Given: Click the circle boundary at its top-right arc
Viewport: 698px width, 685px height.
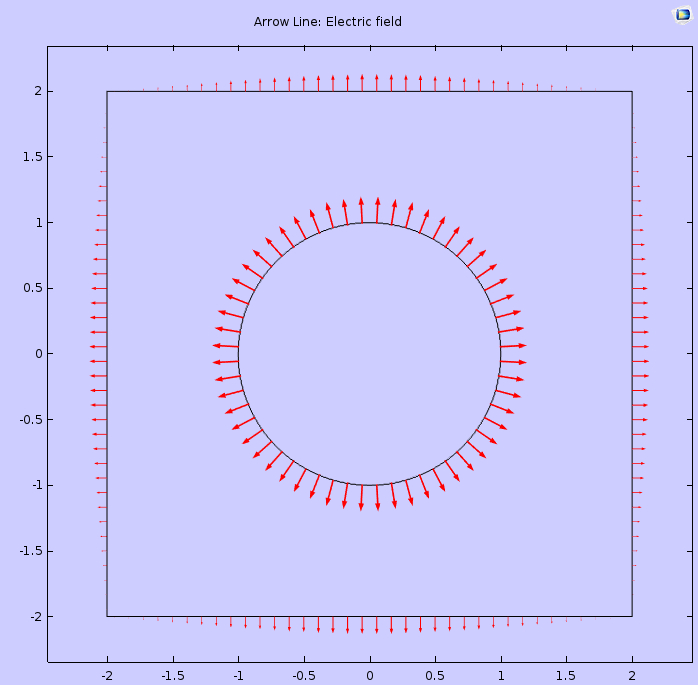Looking at the screenshot, I should (x=463, y=260).
